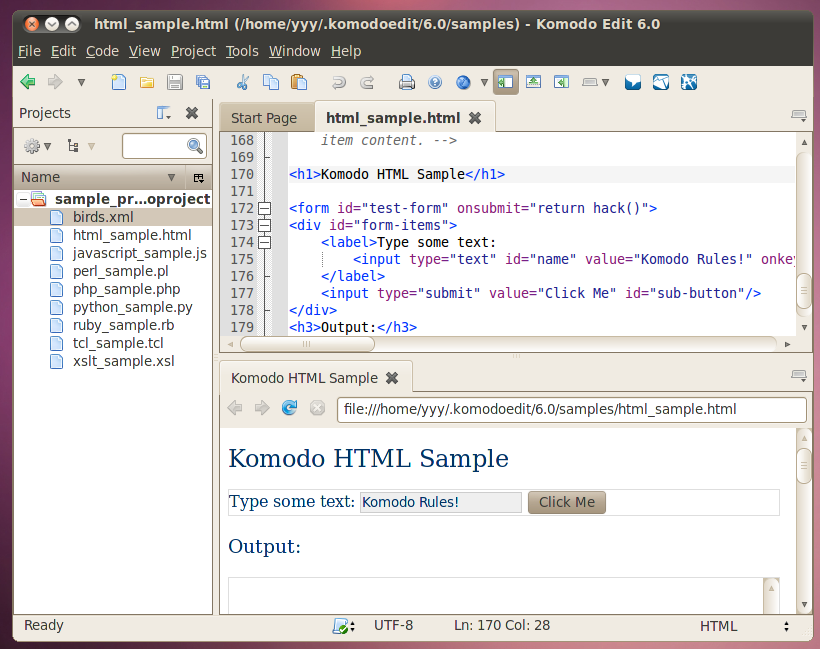Click the editor horizontal scrollbar thumb
The width and height of the screenshot is (820, 649).
tap(307, 344)
